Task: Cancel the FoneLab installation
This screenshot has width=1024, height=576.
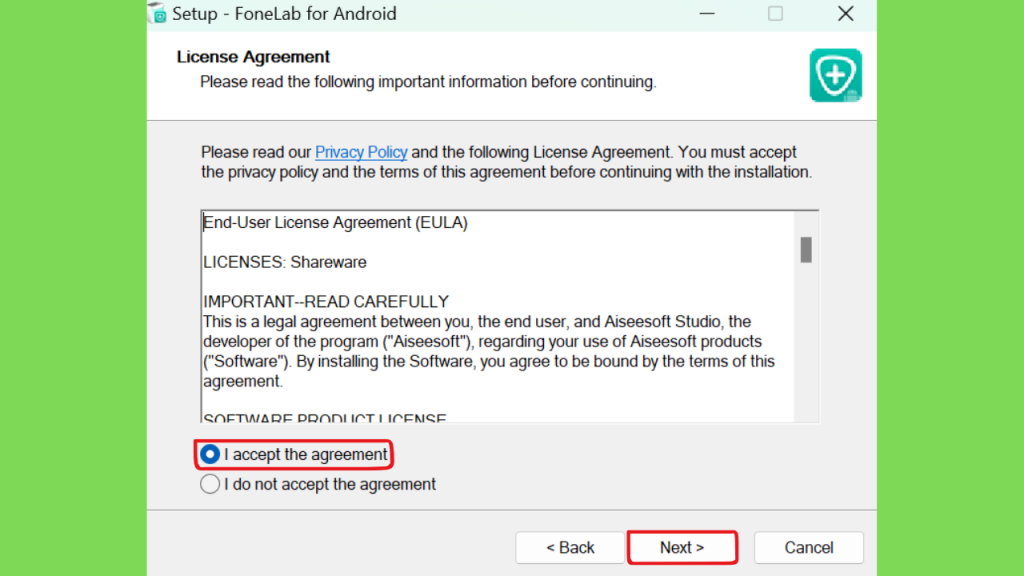Action: click(808, 547)
